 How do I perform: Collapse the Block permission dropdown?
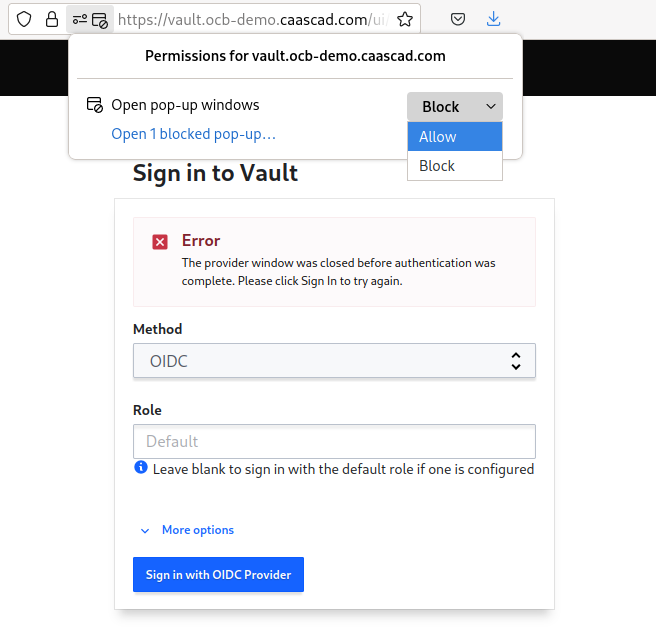point(455,107)
